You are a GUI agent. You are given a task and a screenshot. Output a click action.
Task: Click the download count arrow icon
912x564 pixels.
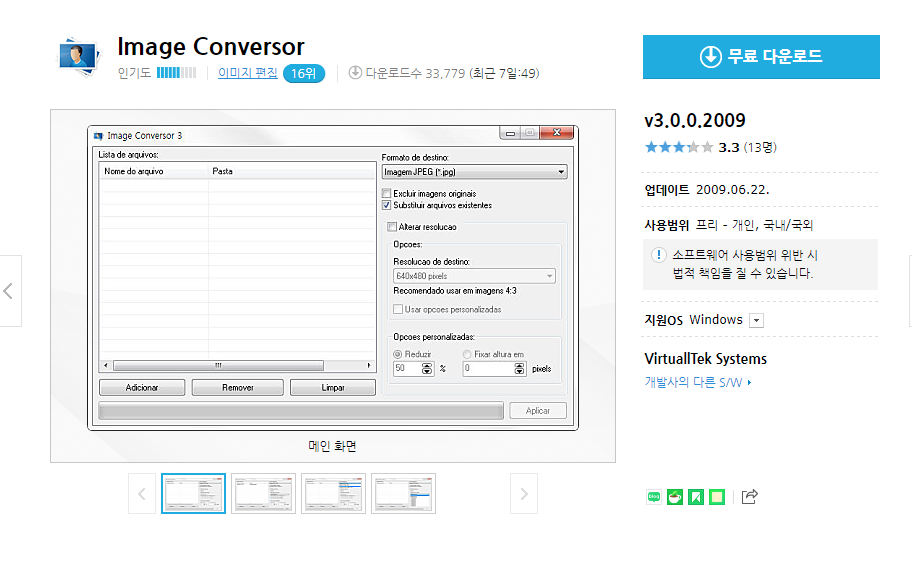[355, 73]
